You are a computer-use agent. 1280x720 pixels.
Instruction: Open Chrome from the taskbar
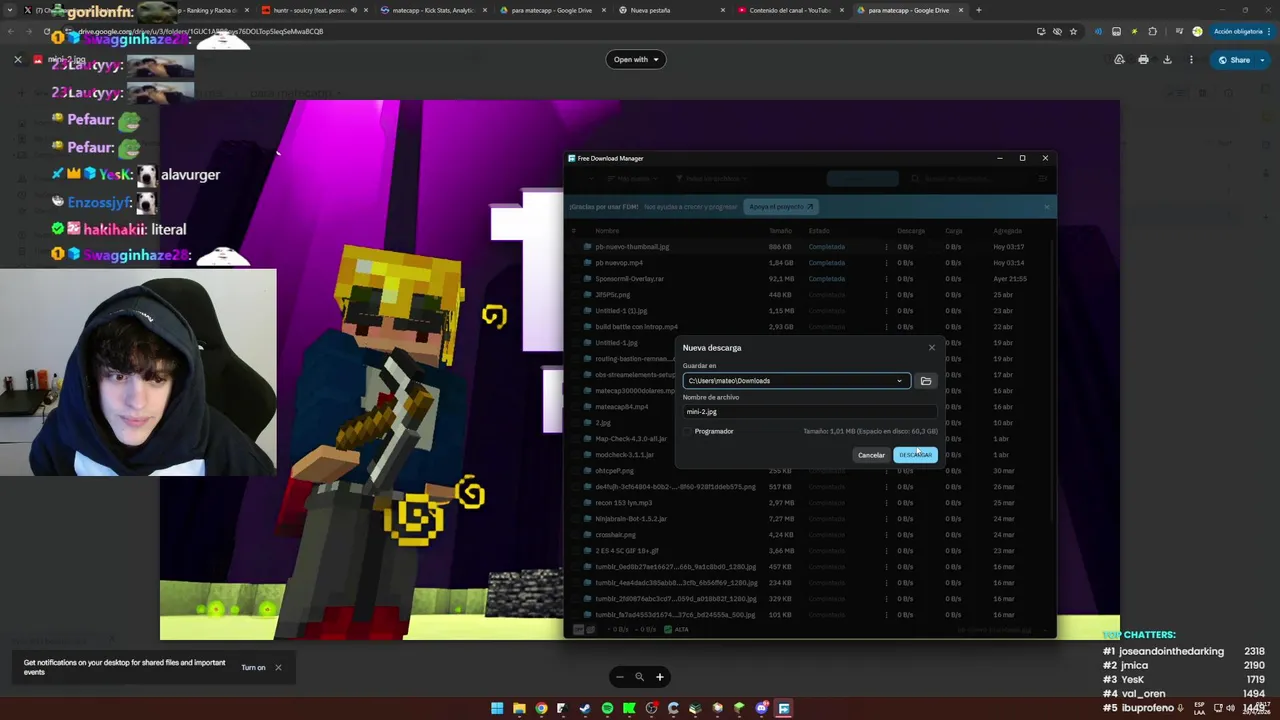click(x=541, y=709)
